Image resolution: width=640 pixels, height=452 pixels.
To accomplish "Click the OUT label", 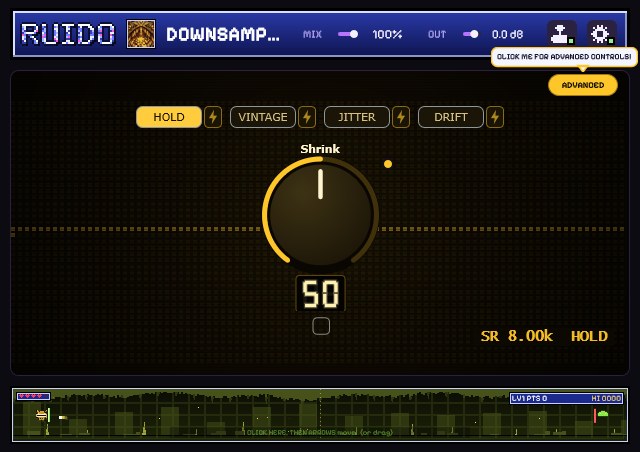I will point(437,34).
